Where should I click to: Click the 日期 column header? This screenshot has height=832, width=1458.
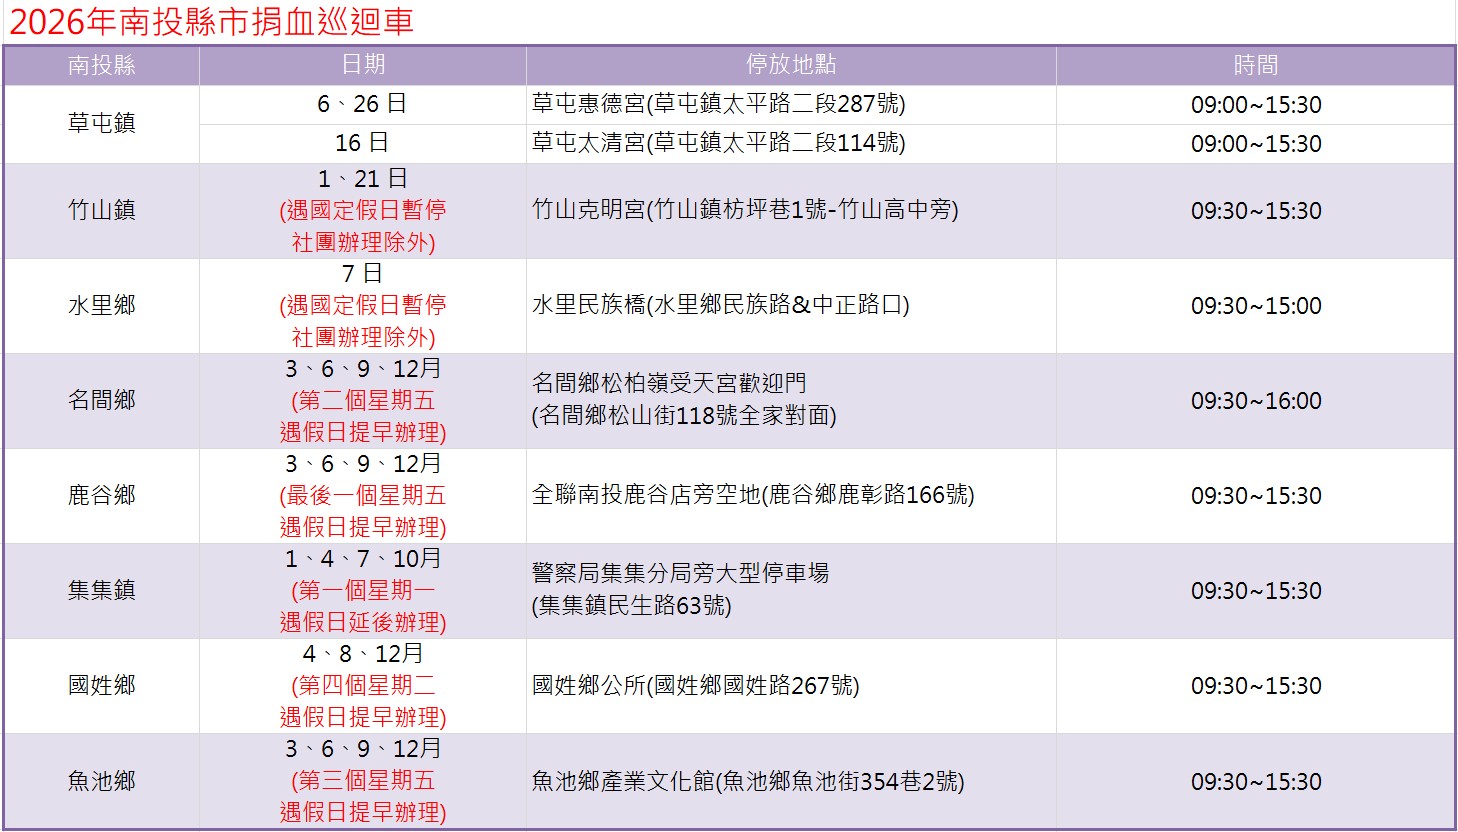[362, 65]
